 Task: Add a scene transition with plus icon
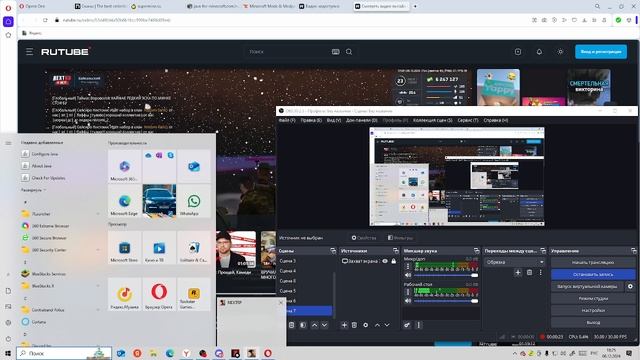[x=518, y=272]
